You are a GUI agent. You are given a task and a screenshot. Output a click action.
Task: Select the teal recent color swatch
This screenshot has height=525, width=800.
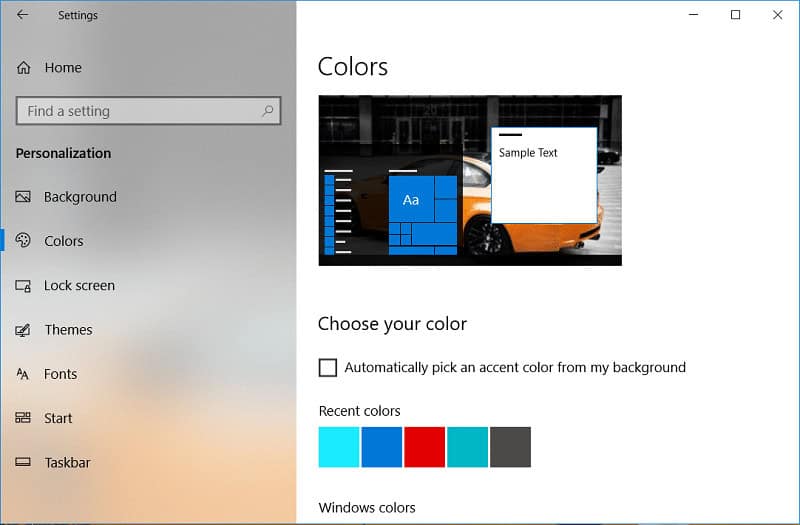click(x=467, y=447)
